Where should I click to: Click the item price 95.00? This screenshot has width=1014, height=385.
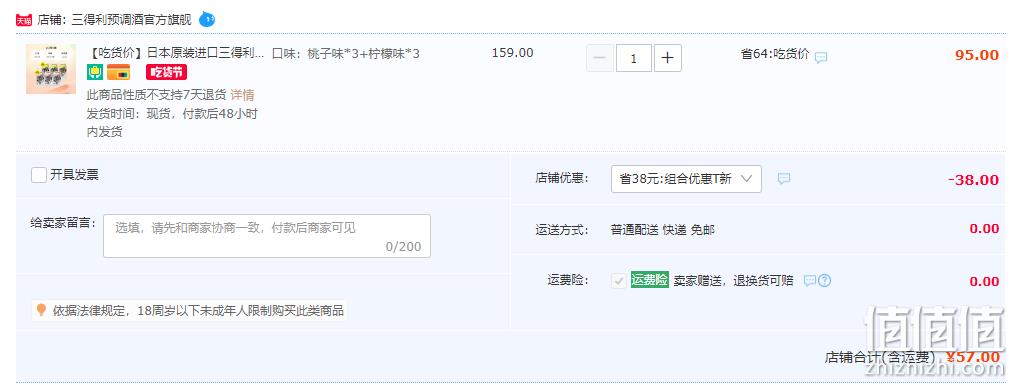[976, 55]
